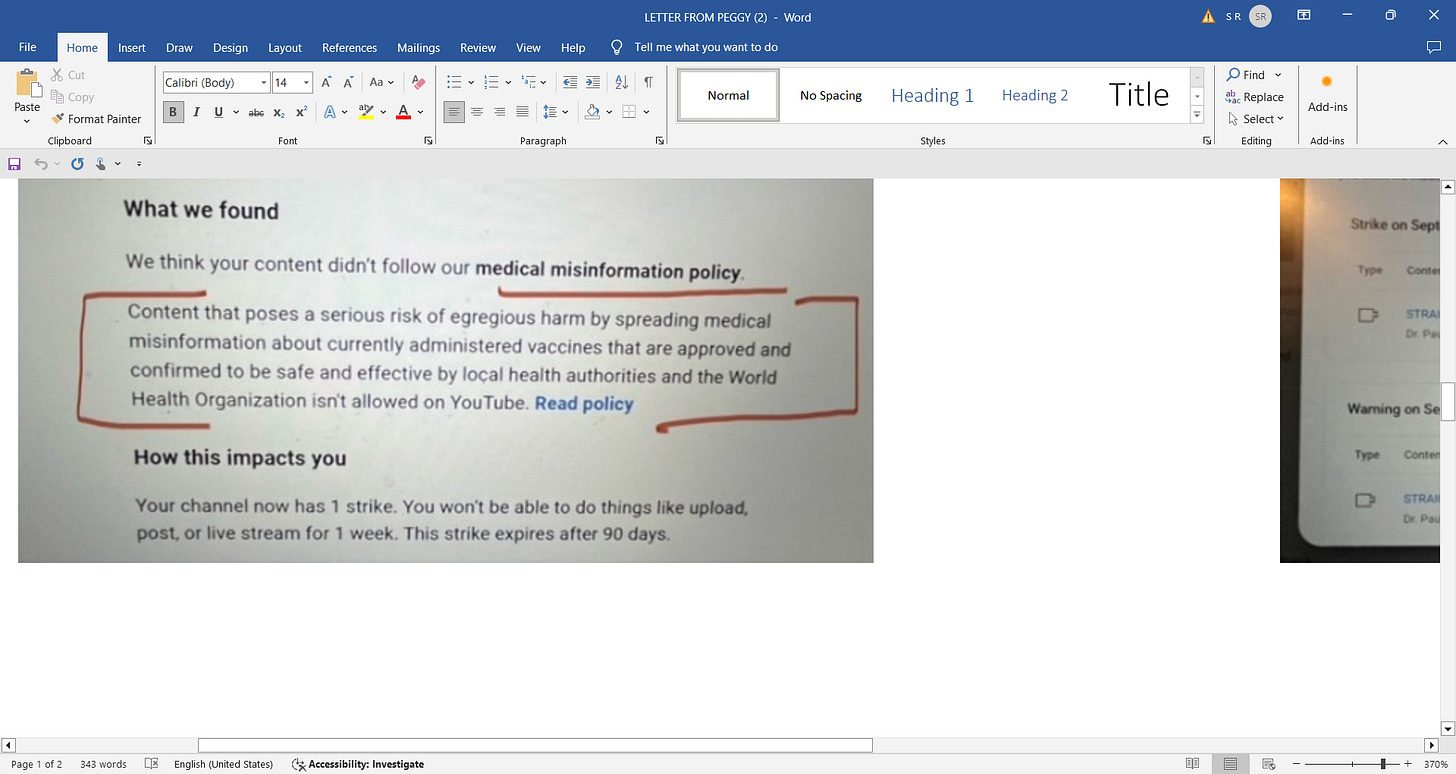Toggle Bold formatting
The width and height of the screenshot is (1456, 774).
pos(173,112)
